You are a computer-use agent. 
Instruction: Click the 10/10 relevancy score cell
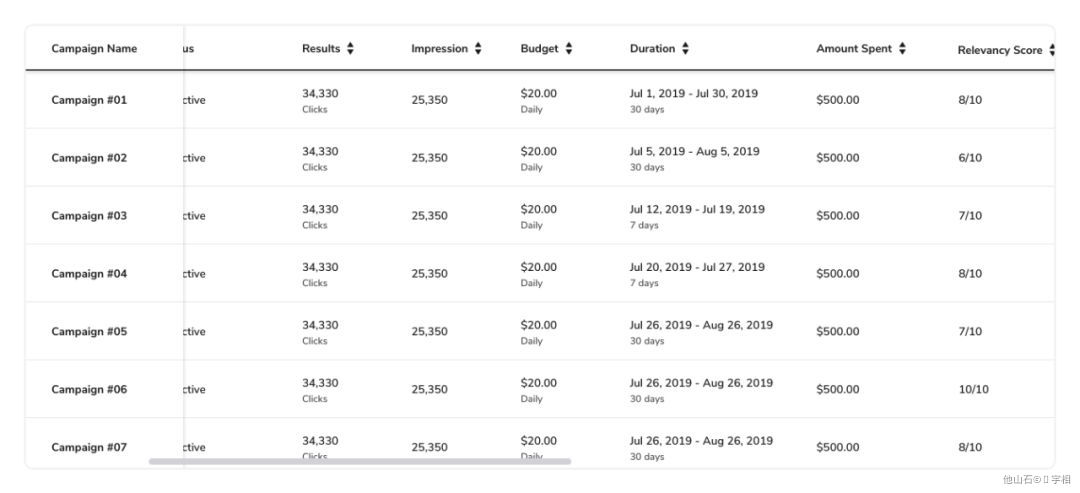point(973,389)
